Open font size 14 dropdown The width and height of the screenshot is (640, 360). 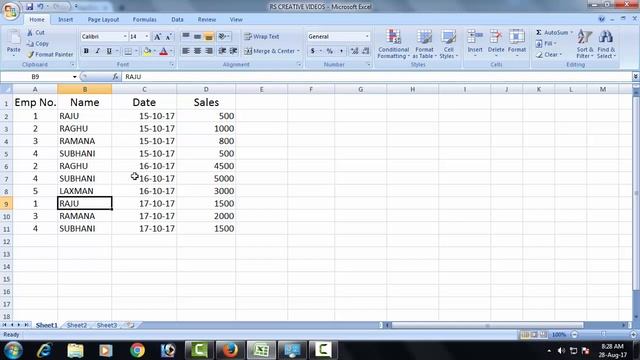pyautogui.click(x=147, y=37)
